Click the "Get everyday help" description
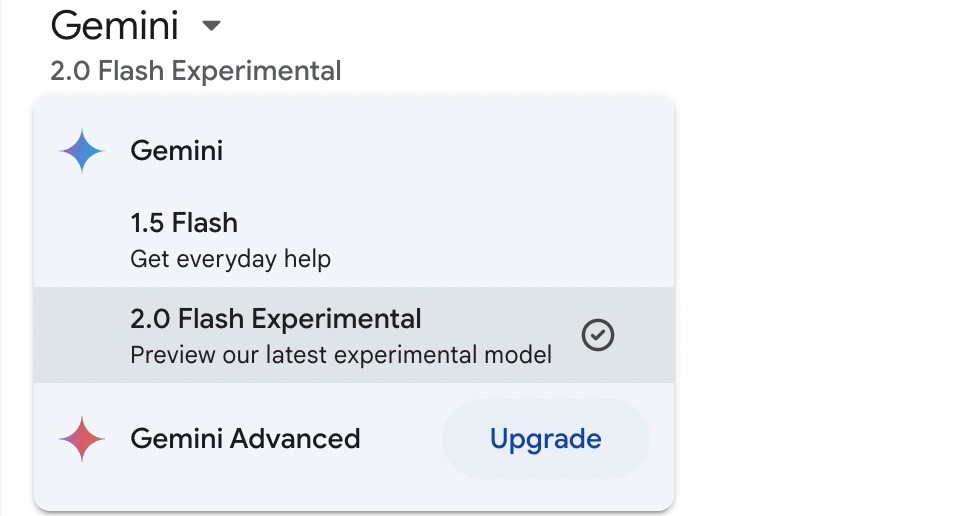963x516 pixels. 230,259
